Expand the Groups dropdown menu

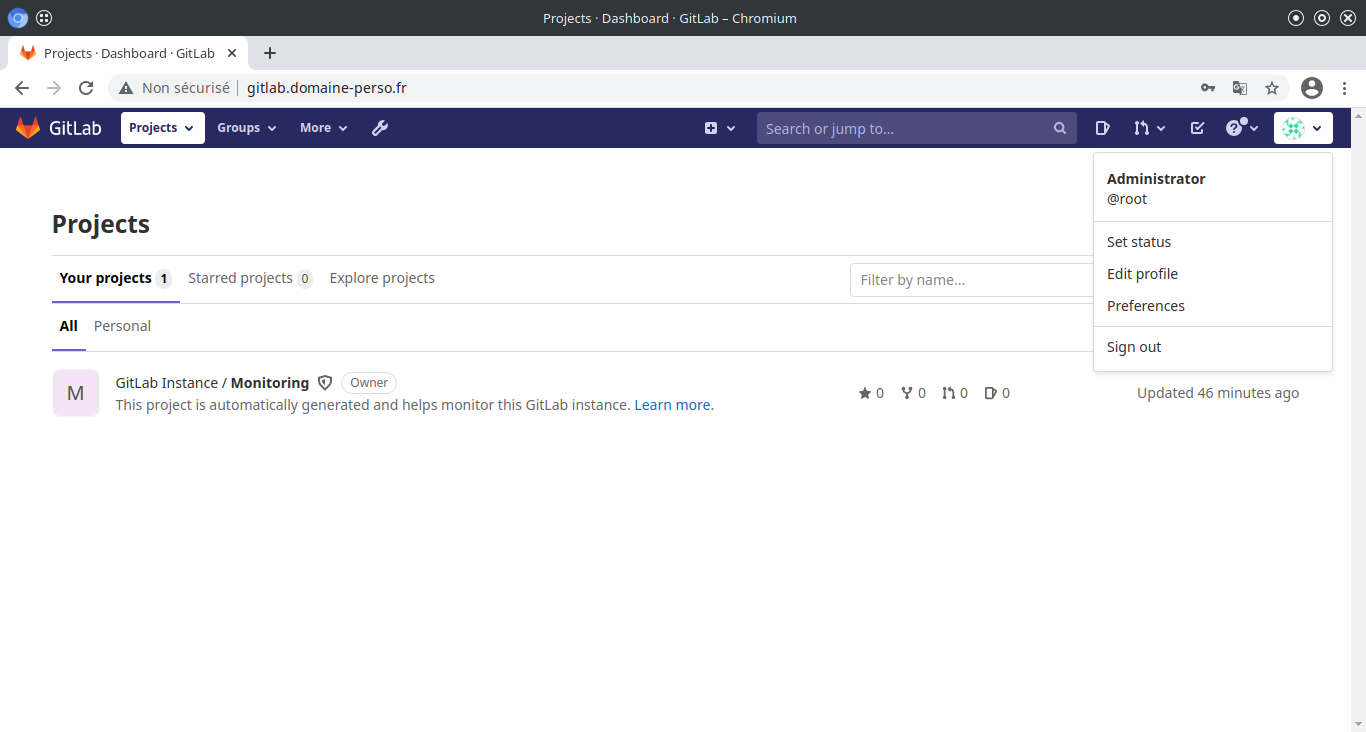[246, 128]
